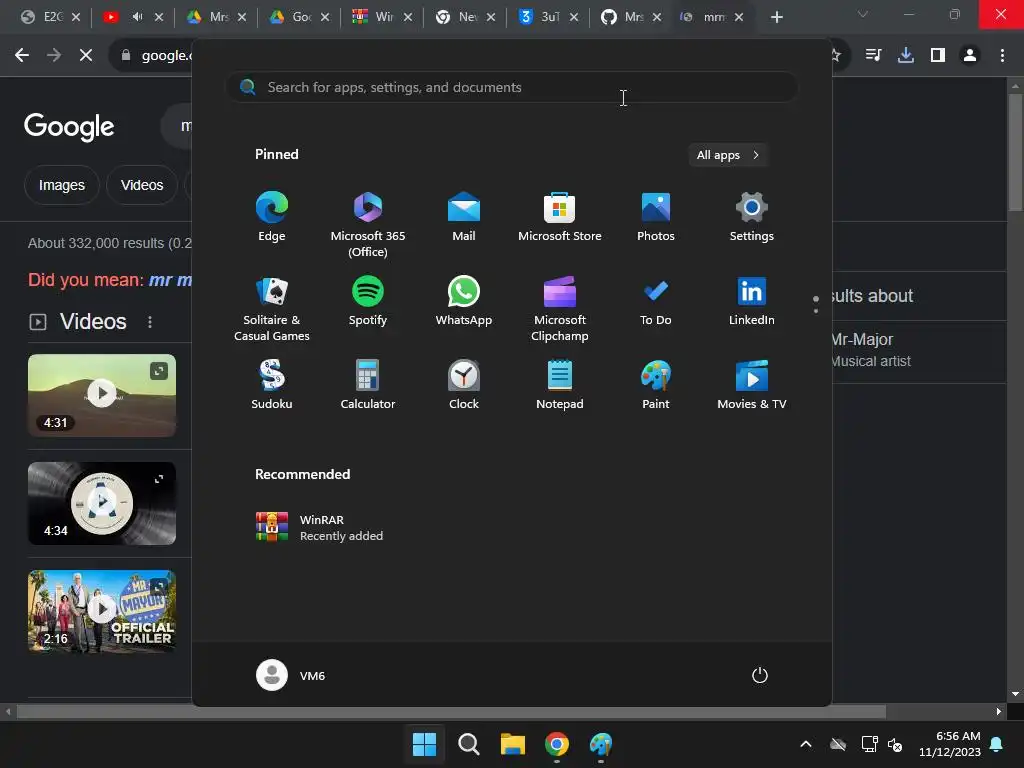Switch to Chrome on the taskbar
The height and width of the screenshot is (768, 1024).
[556, 744]
